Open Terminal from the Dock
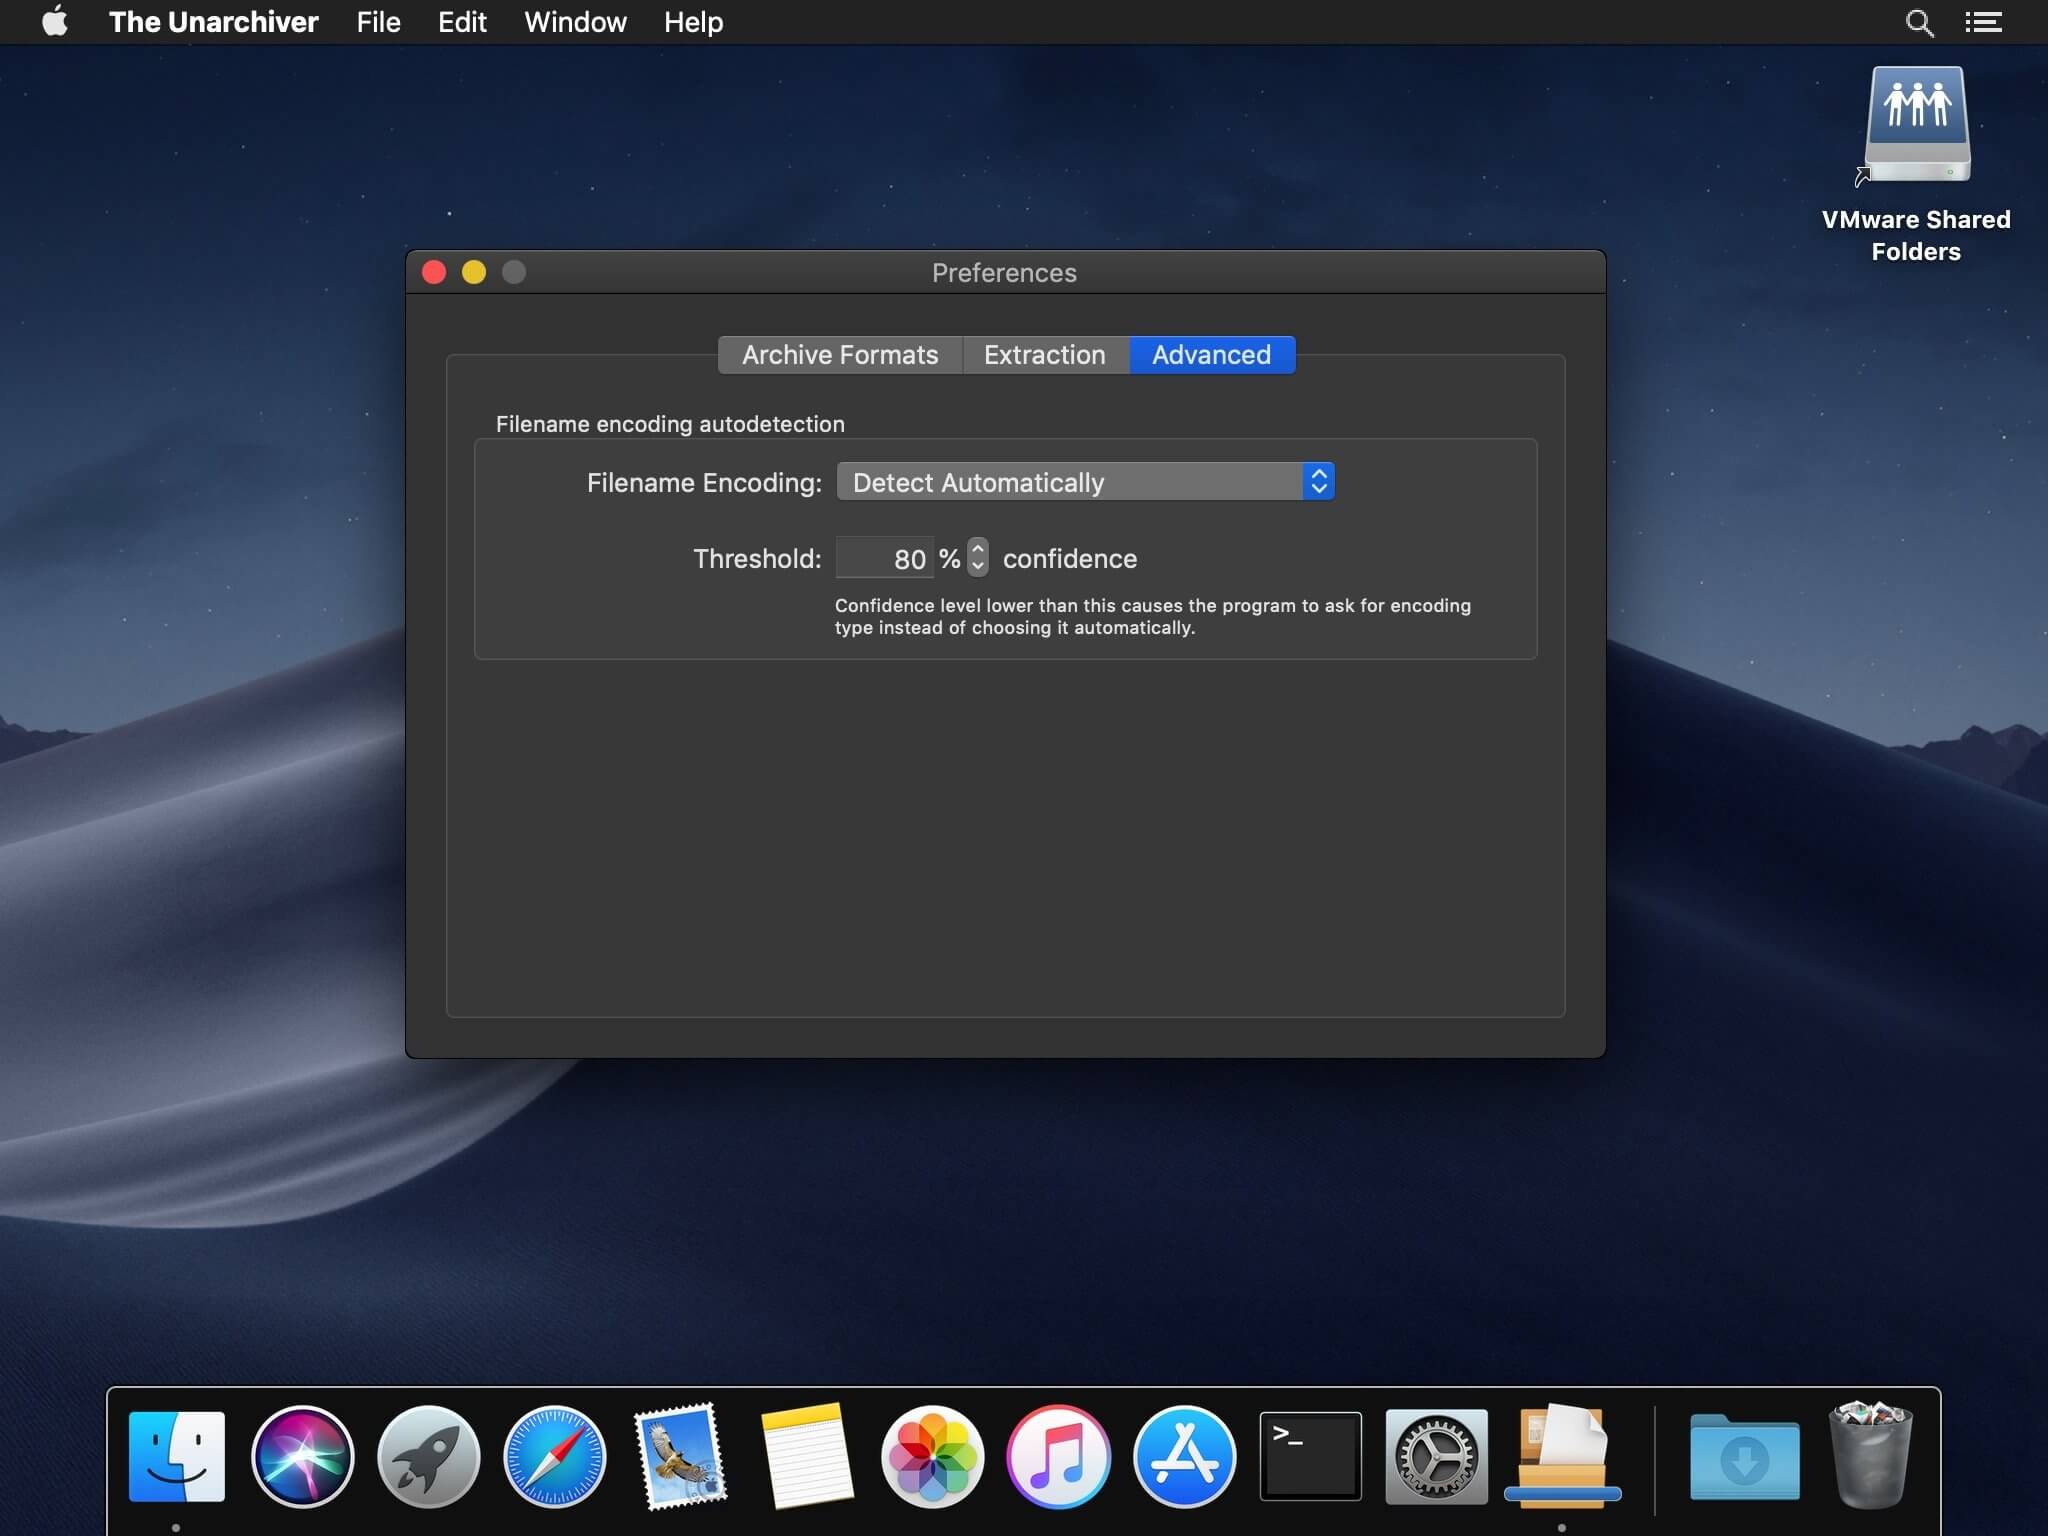Screen dimensions: 2048x1536 point(1310,1456)
